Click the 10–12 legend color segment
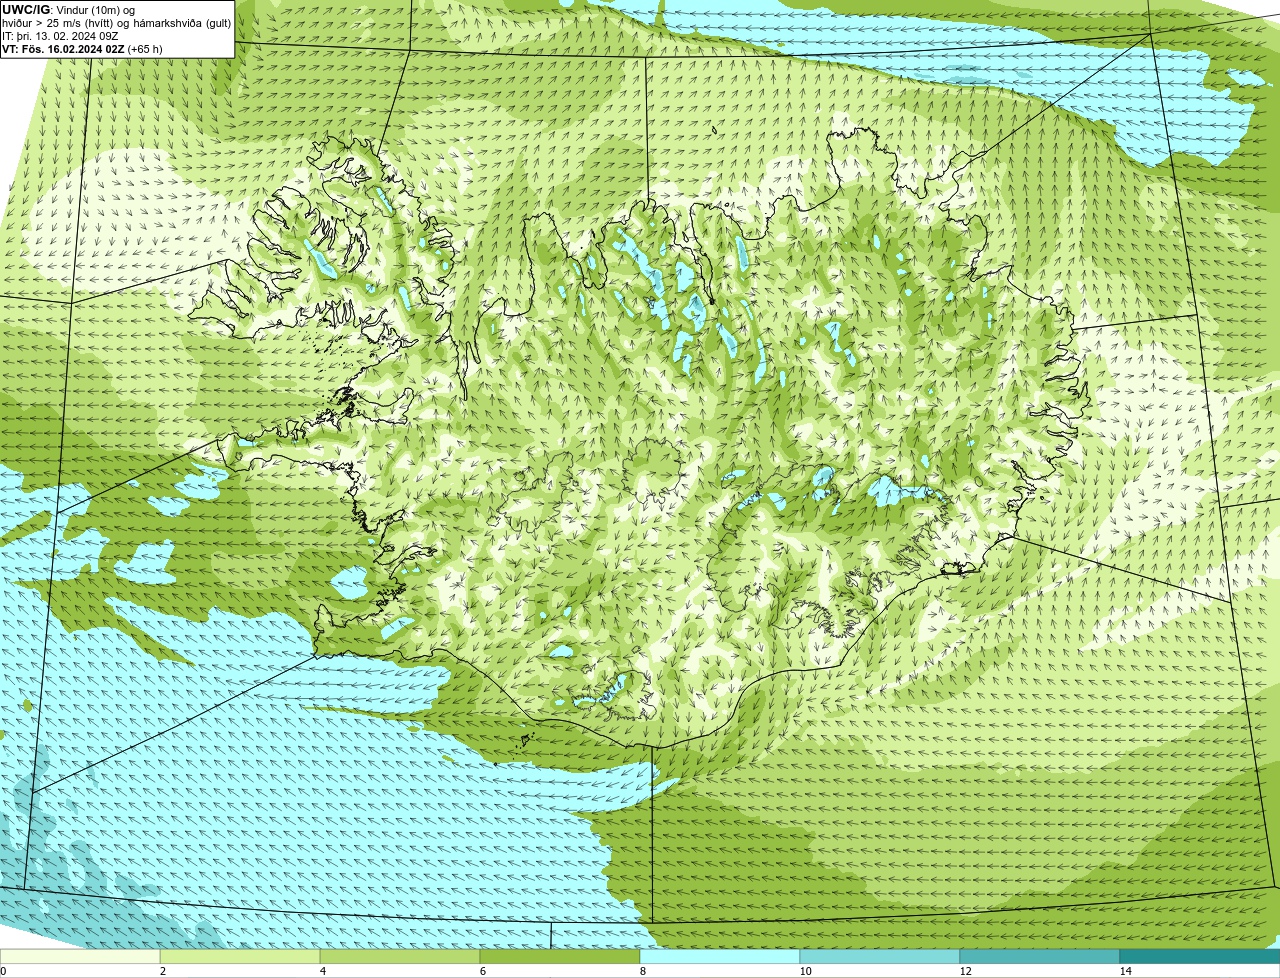The height and width of the screenshot is (978, 1280). click(x=880, y=956)
